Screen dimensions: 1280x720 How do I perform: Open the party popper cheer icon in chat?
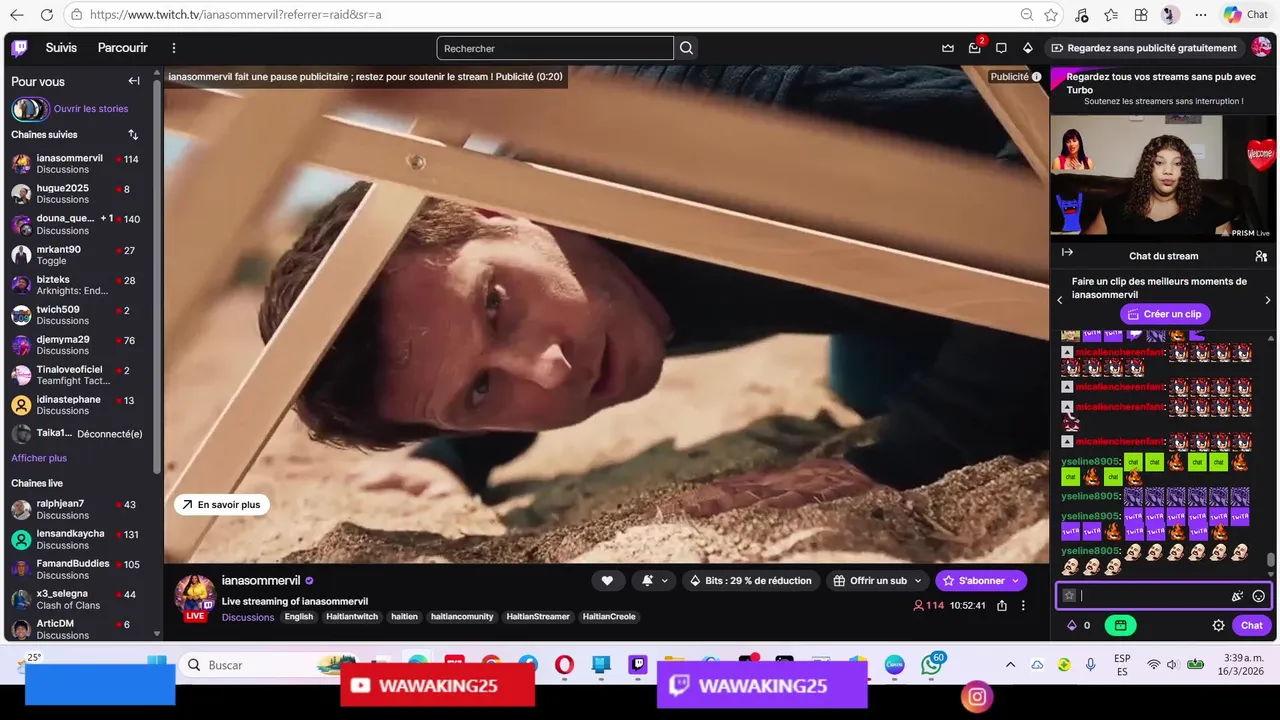click(1237, 596)
